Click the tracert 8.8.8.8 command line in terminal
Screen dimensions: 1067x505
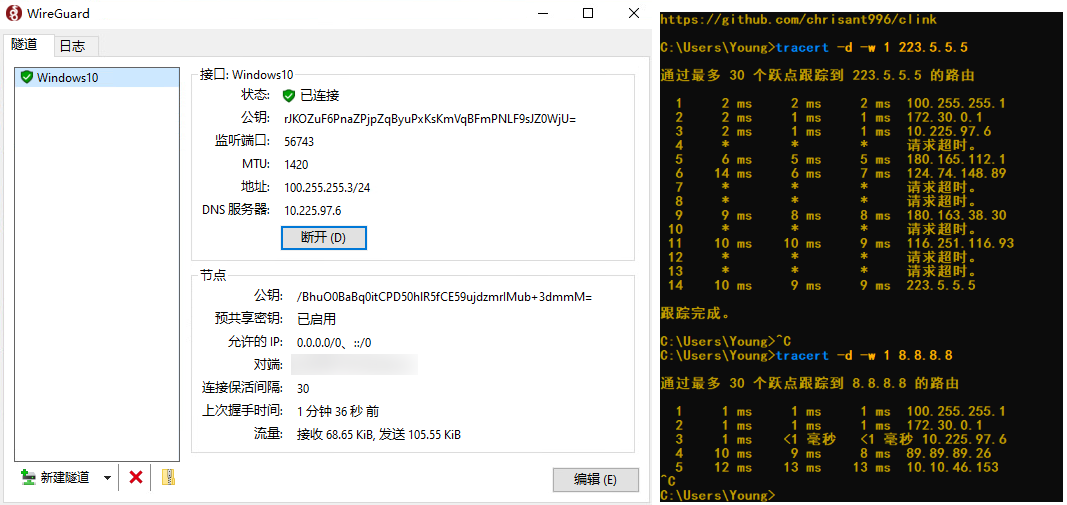(806, 355)
